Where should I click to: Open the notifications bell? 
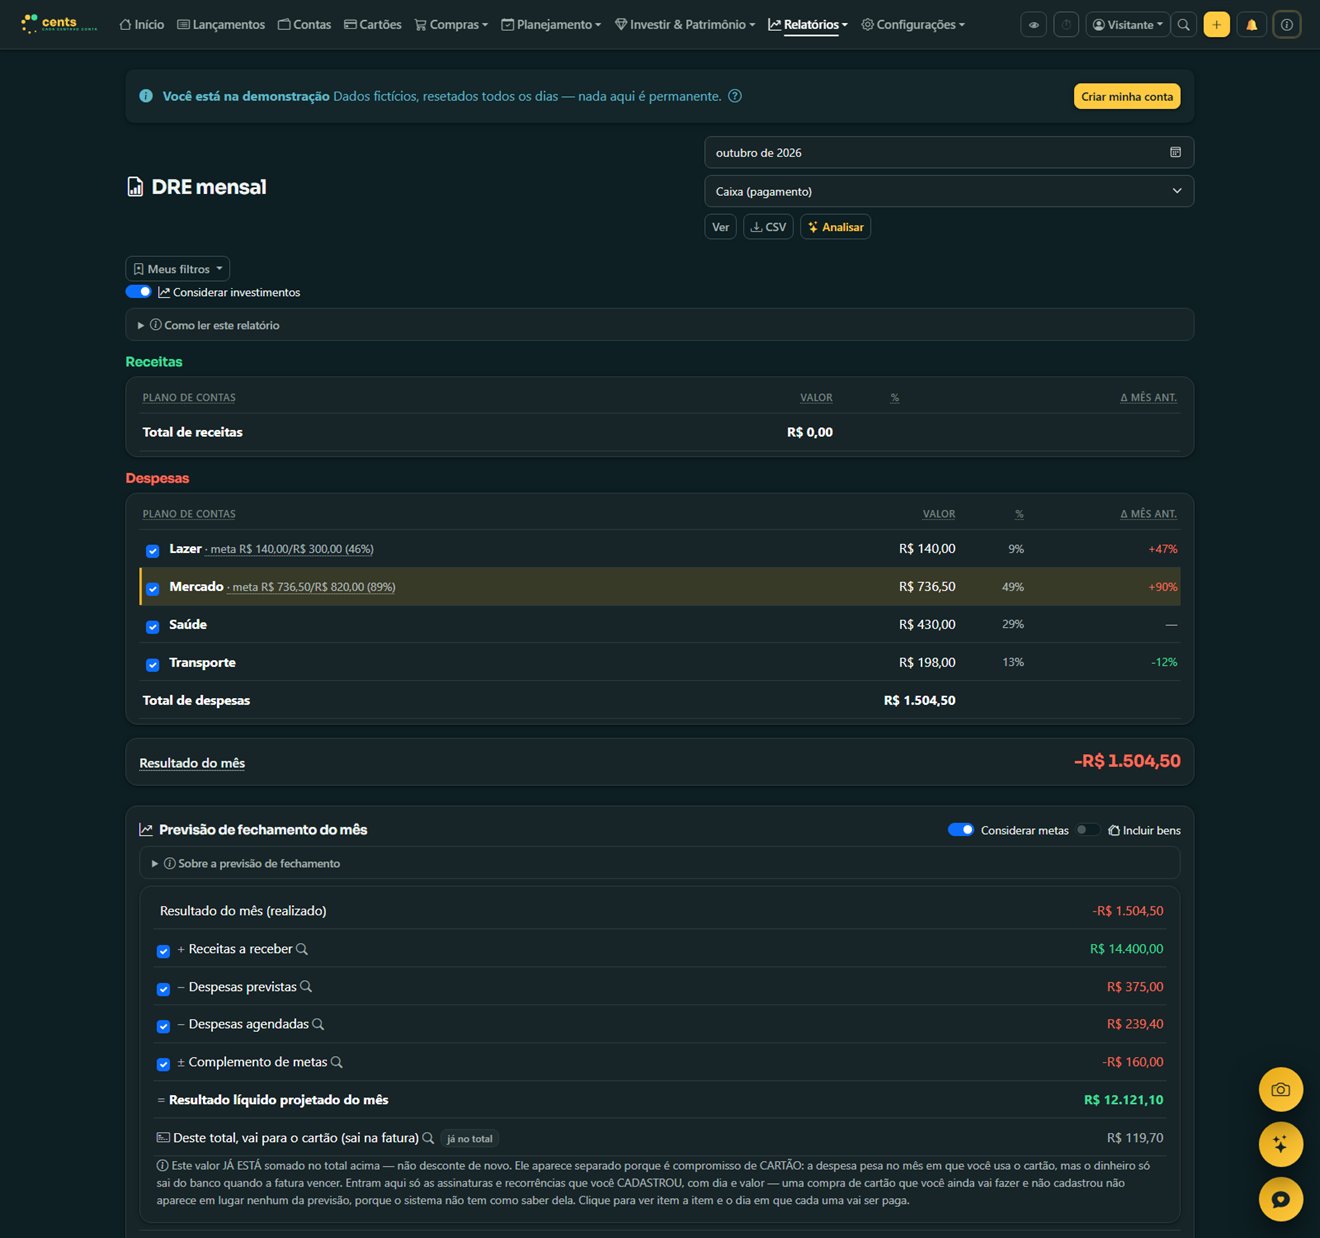click(1252, 25)
